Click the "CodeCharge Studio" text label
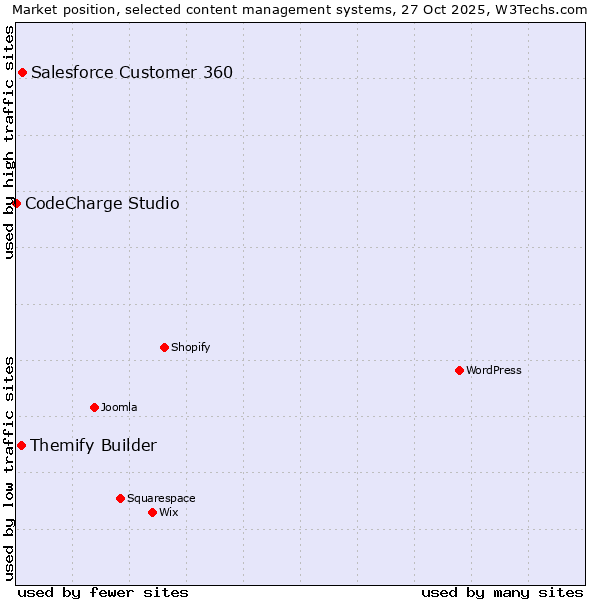Screen dimensions: 600x600 click(102, 204)
